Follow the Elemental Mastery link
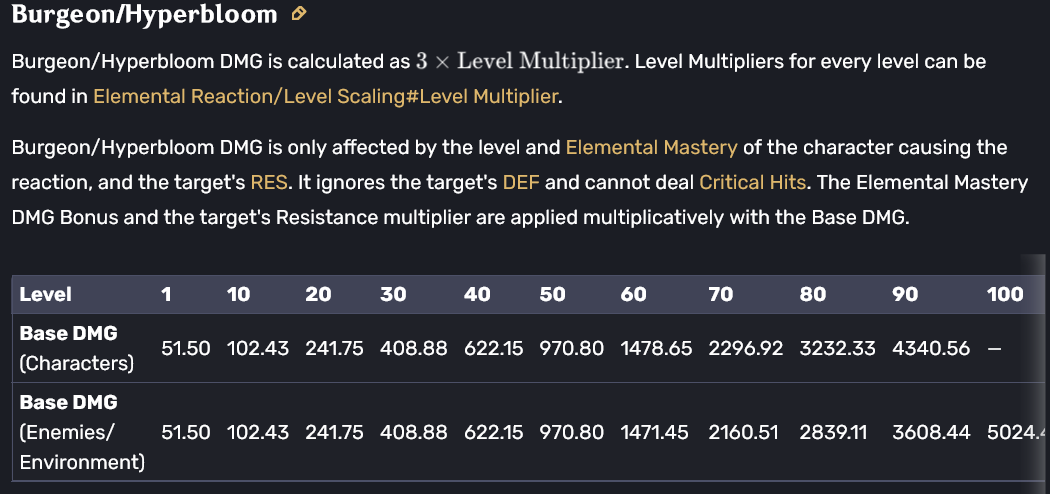This screenshot has height=494, width=1050. pos(651,148)
